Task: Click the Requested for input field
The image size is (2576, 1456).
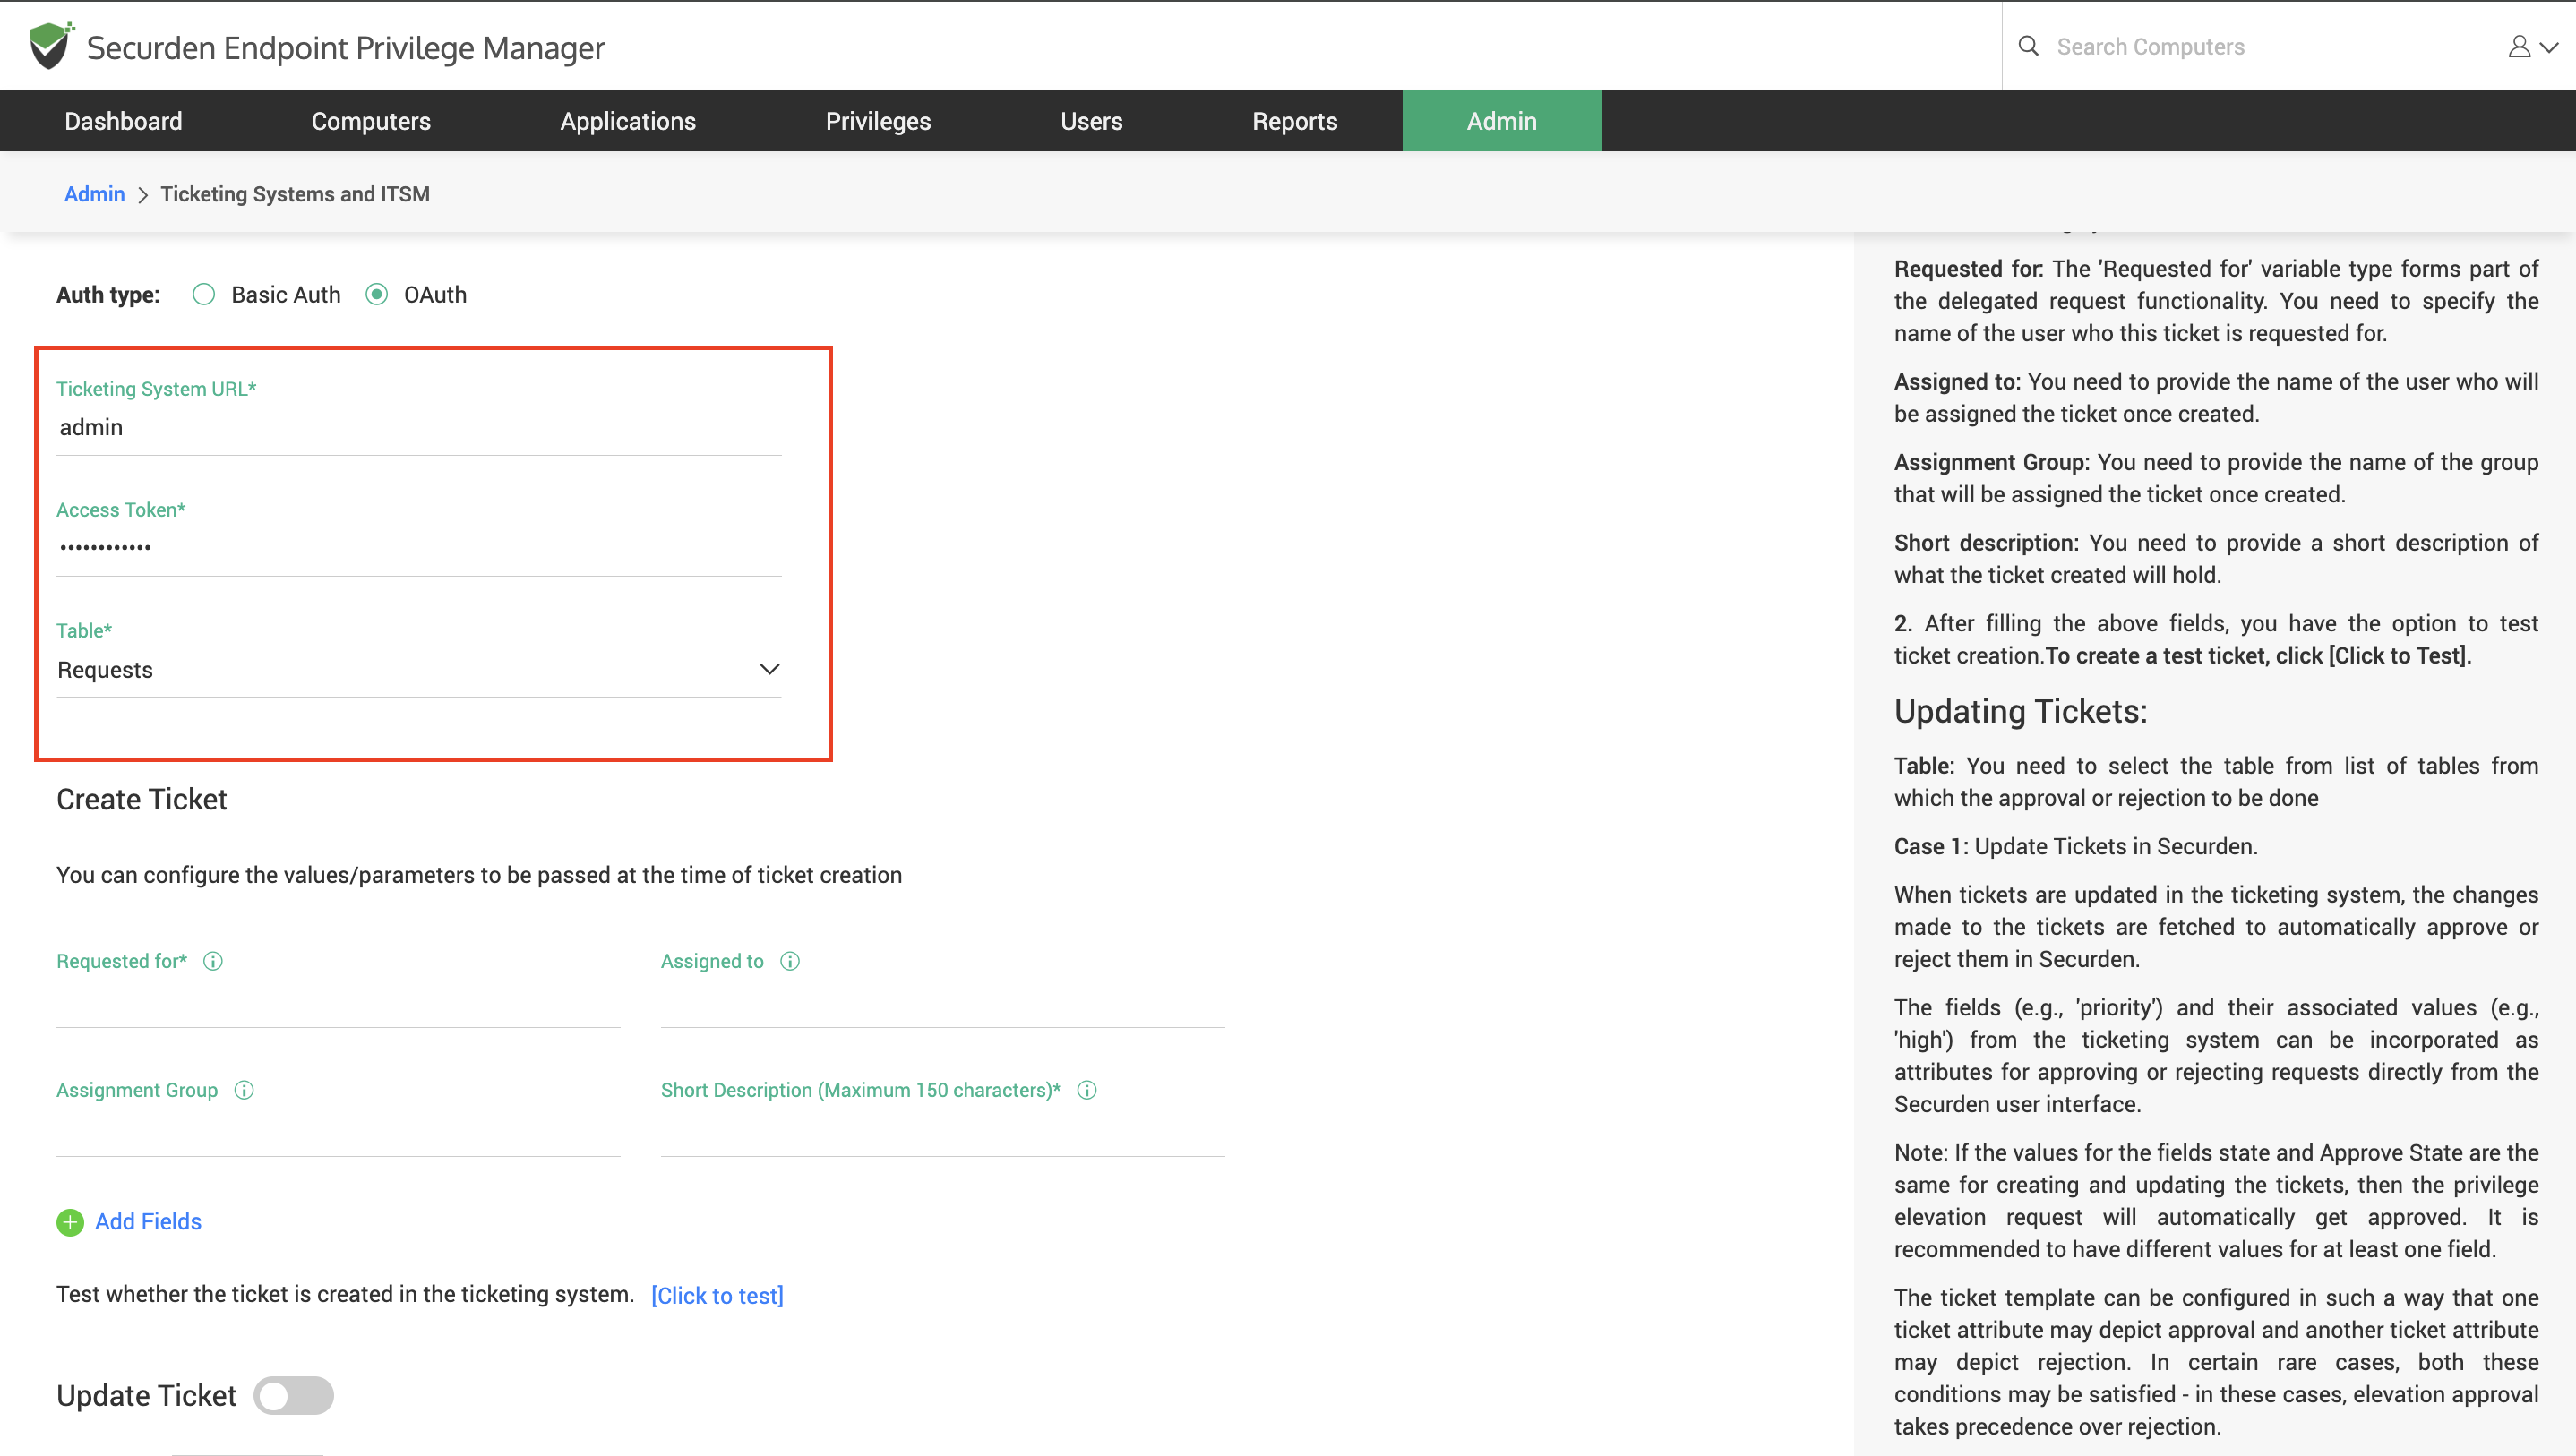Action: coord(338,1004)
